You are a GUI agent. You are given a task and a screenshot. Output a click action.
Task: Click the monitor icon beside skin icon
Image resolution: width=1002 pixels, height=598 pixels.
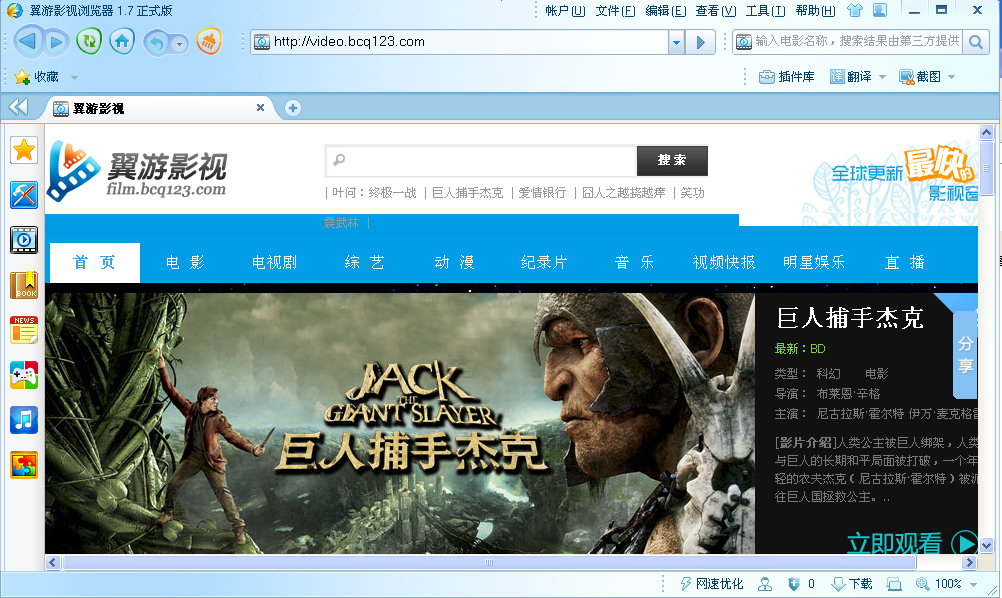pyautogui.click(x=880, y=10)
